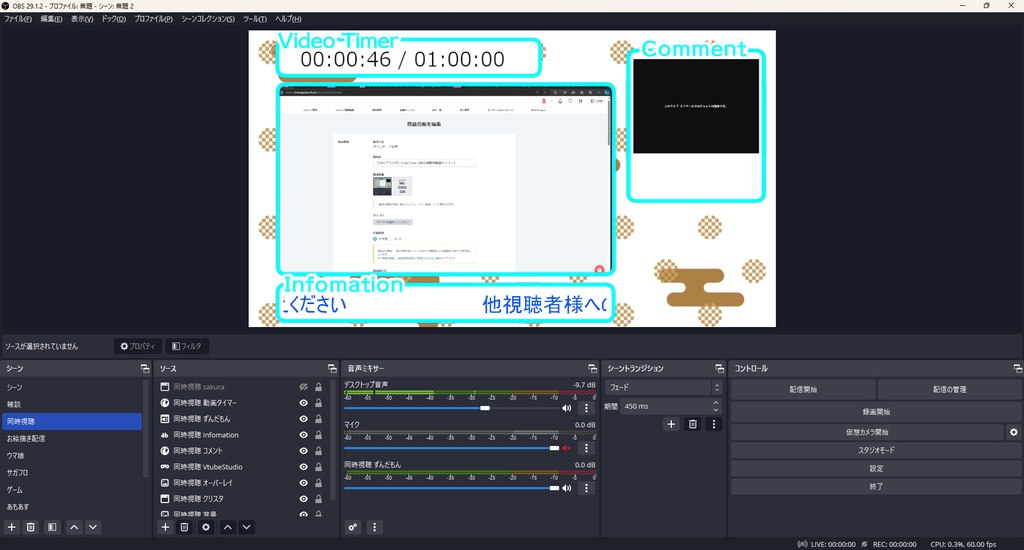
Task: Open 設定 from the controls panel
Action: [x=876, y=468]
